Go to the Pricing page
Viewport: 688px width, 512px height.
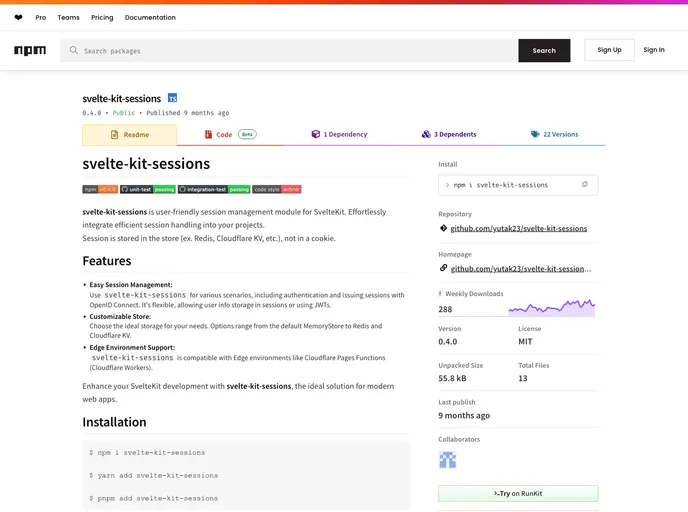(x=102, y=18)
